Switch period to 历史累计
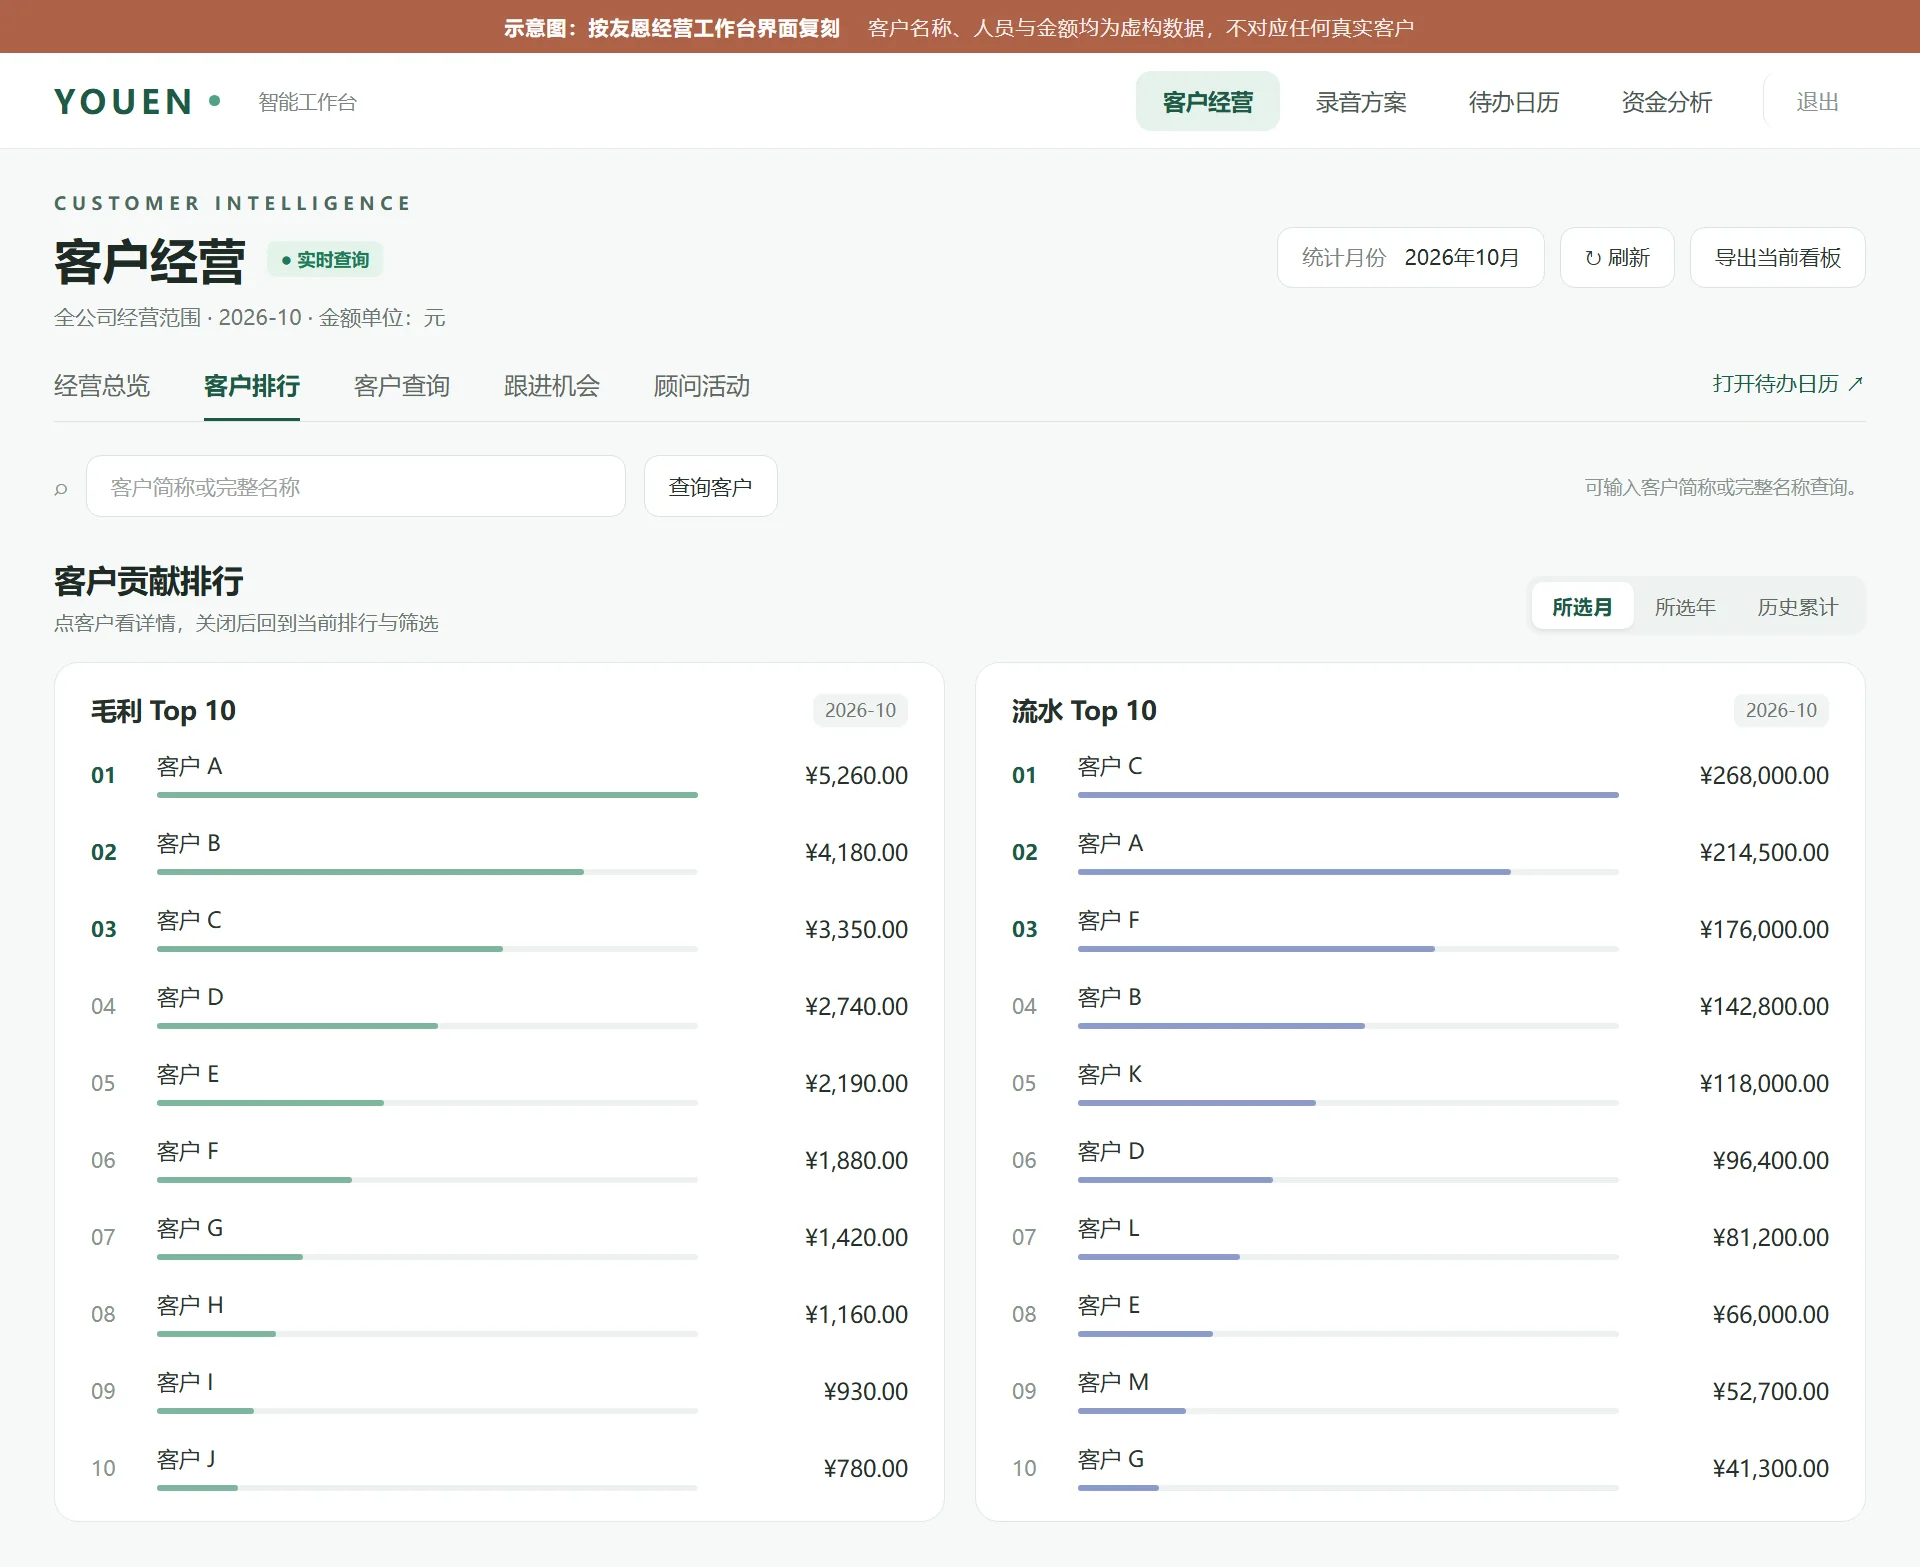Viewport: 1920px width, 1568px height. 1798,607
